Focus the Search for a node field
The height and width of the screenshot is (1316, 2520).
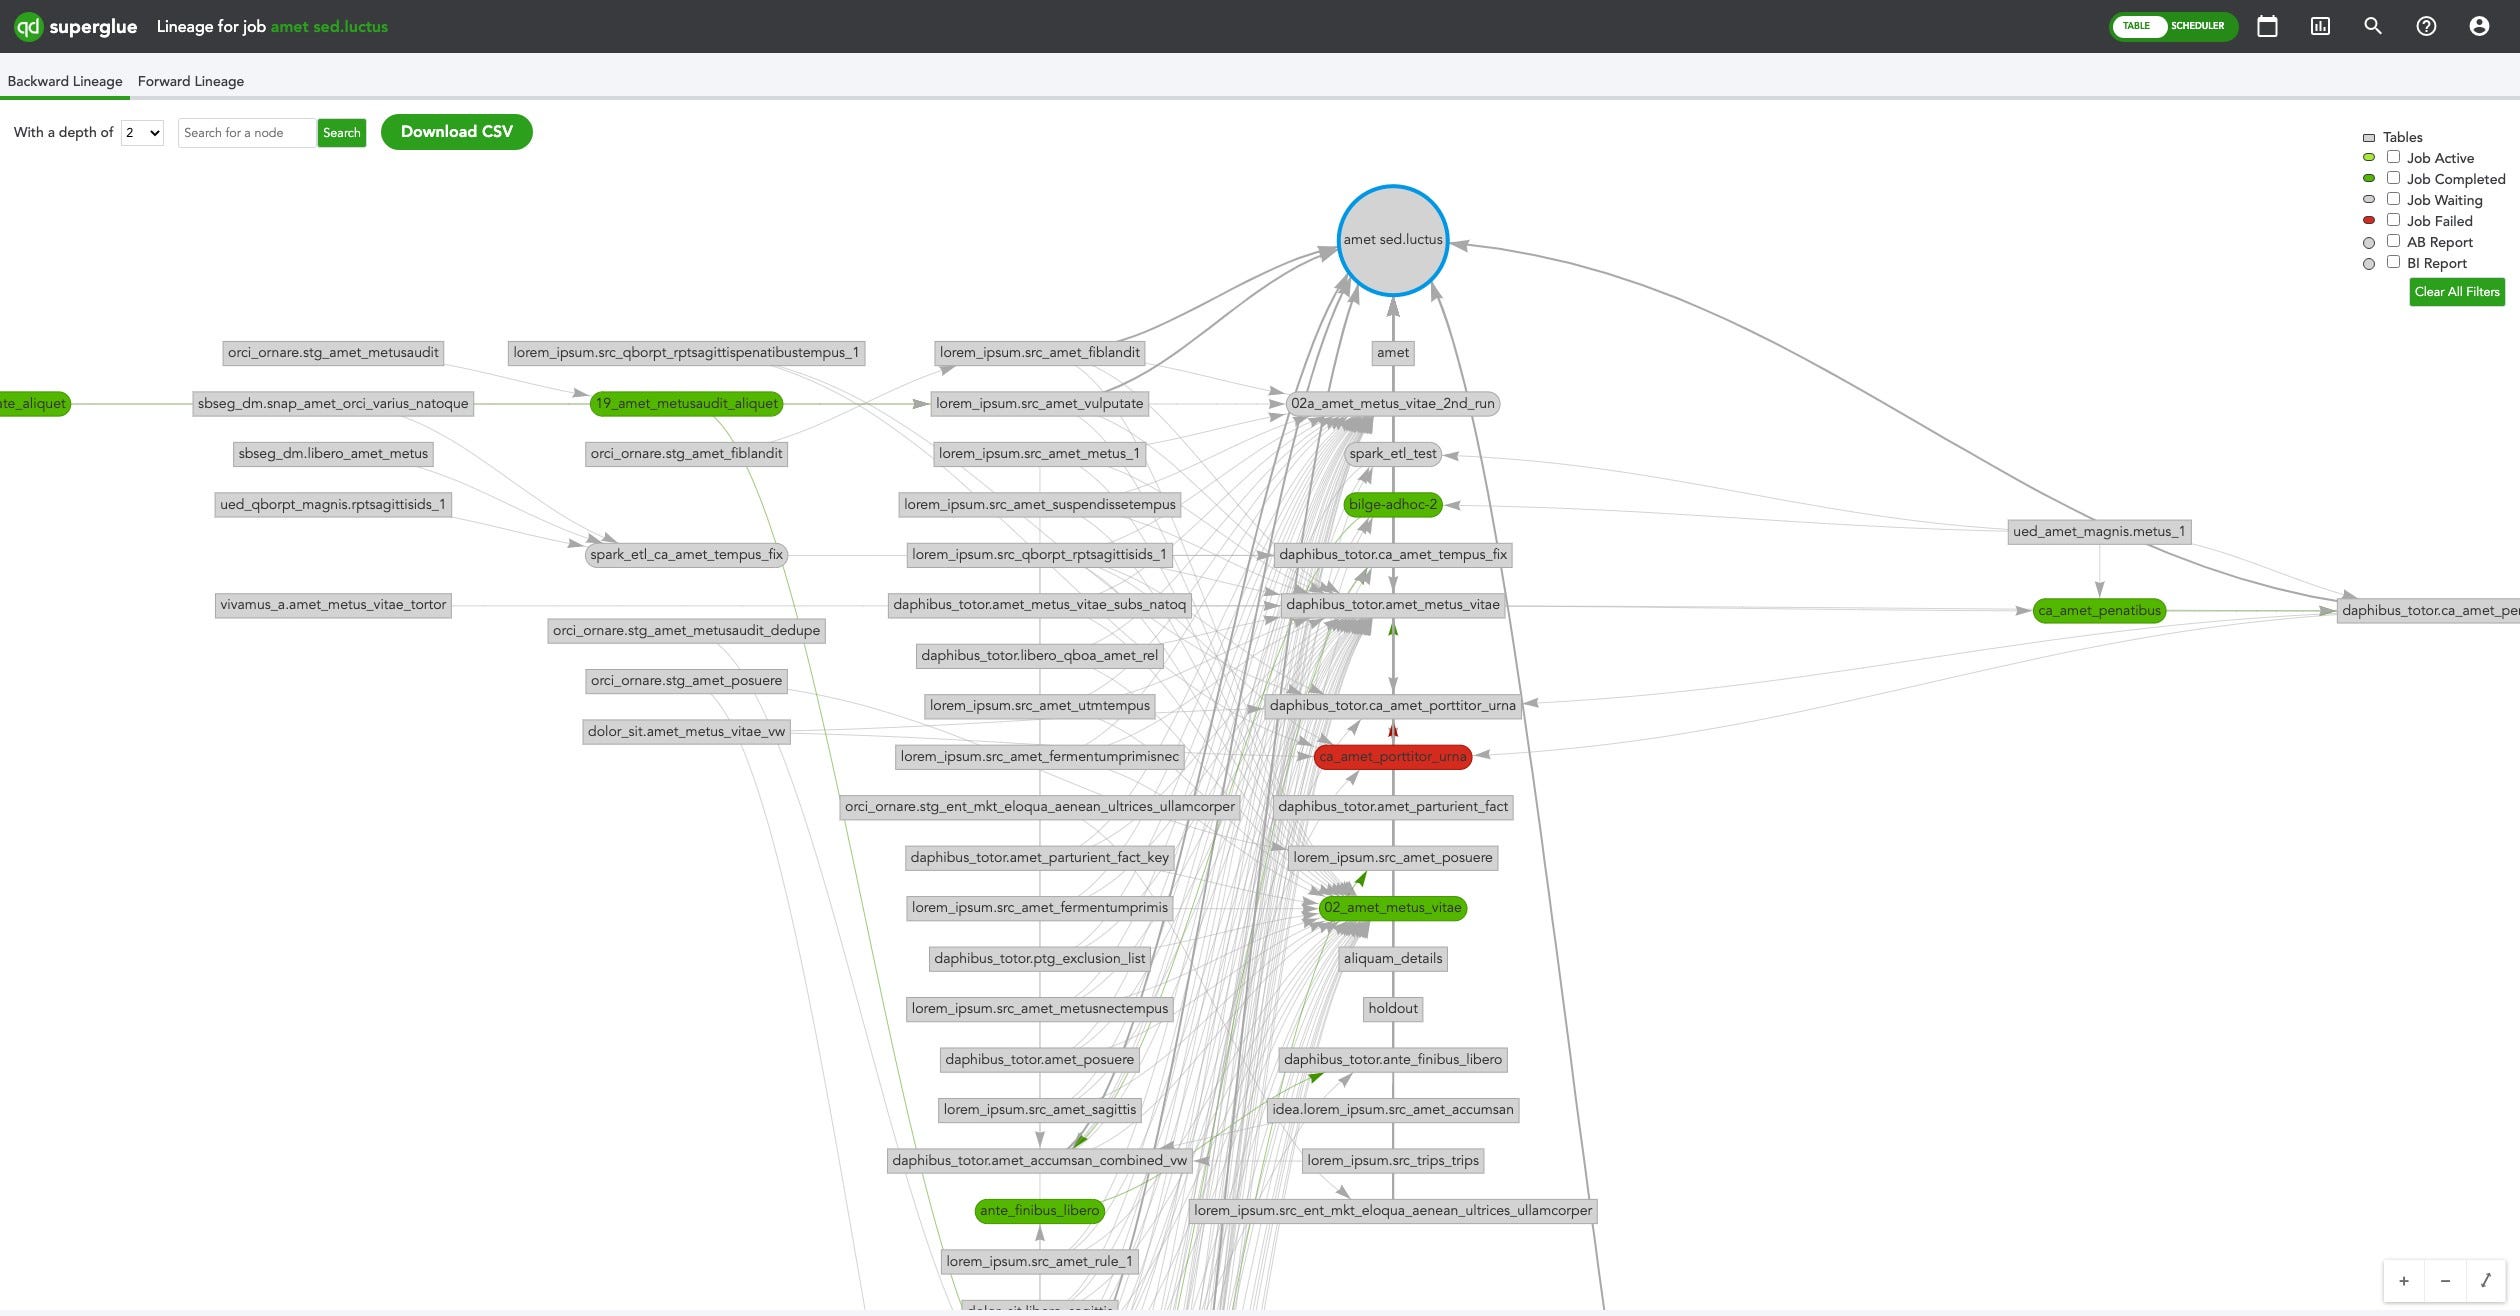(x=246, y=133)
